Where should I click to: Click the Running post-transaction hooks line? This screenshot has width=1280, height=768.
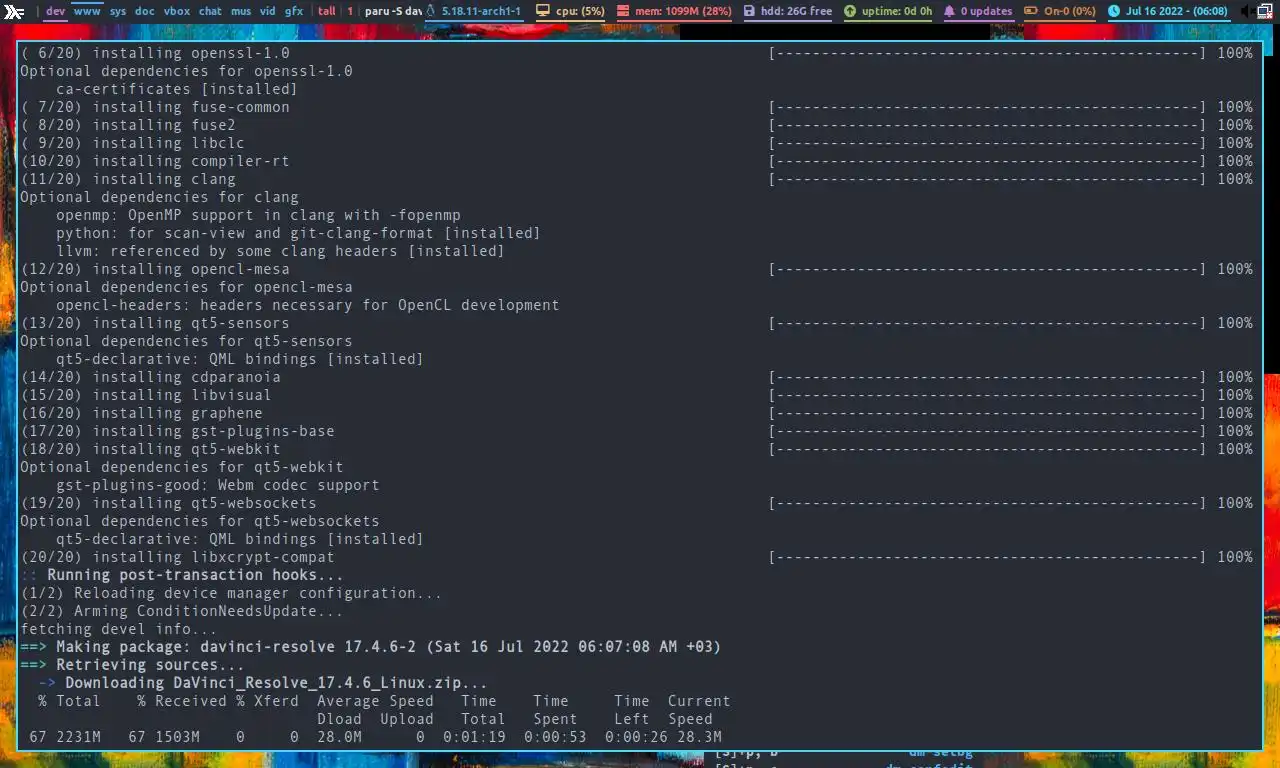[182, 575]
